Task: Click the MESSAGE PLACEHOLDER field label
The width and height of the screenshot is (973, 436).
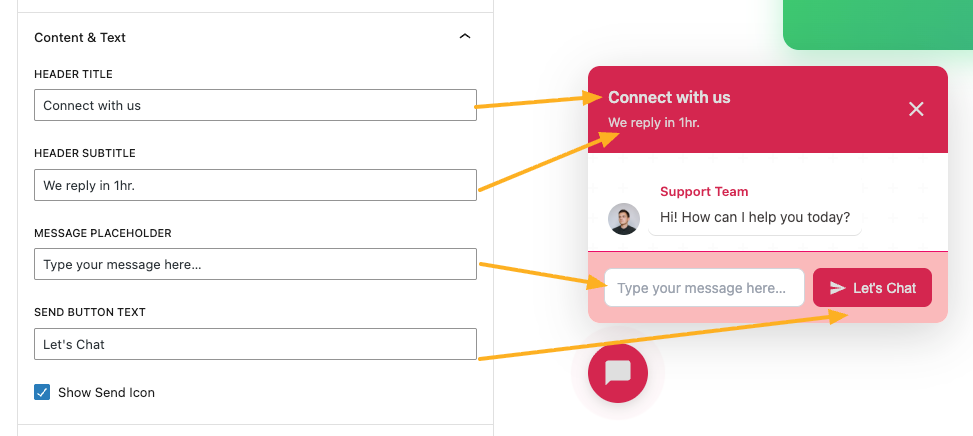Action: [103, 233]
